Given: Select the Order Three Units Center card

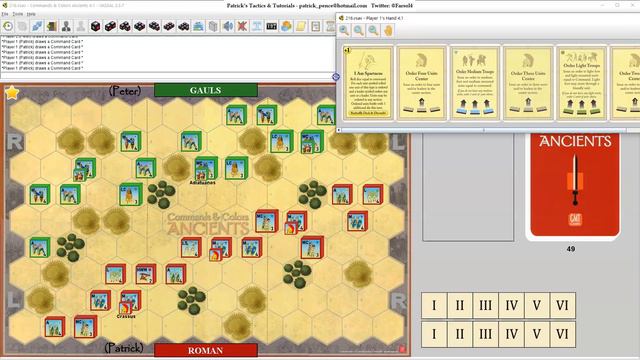Looking at the screenshot, I should [528, 83].
